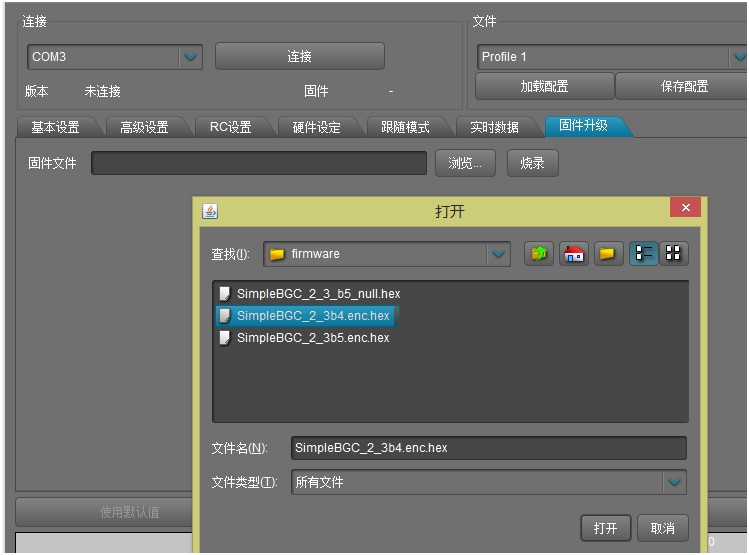Click the COM3 port text
This screenshot has height=555, width=749.
49,57
